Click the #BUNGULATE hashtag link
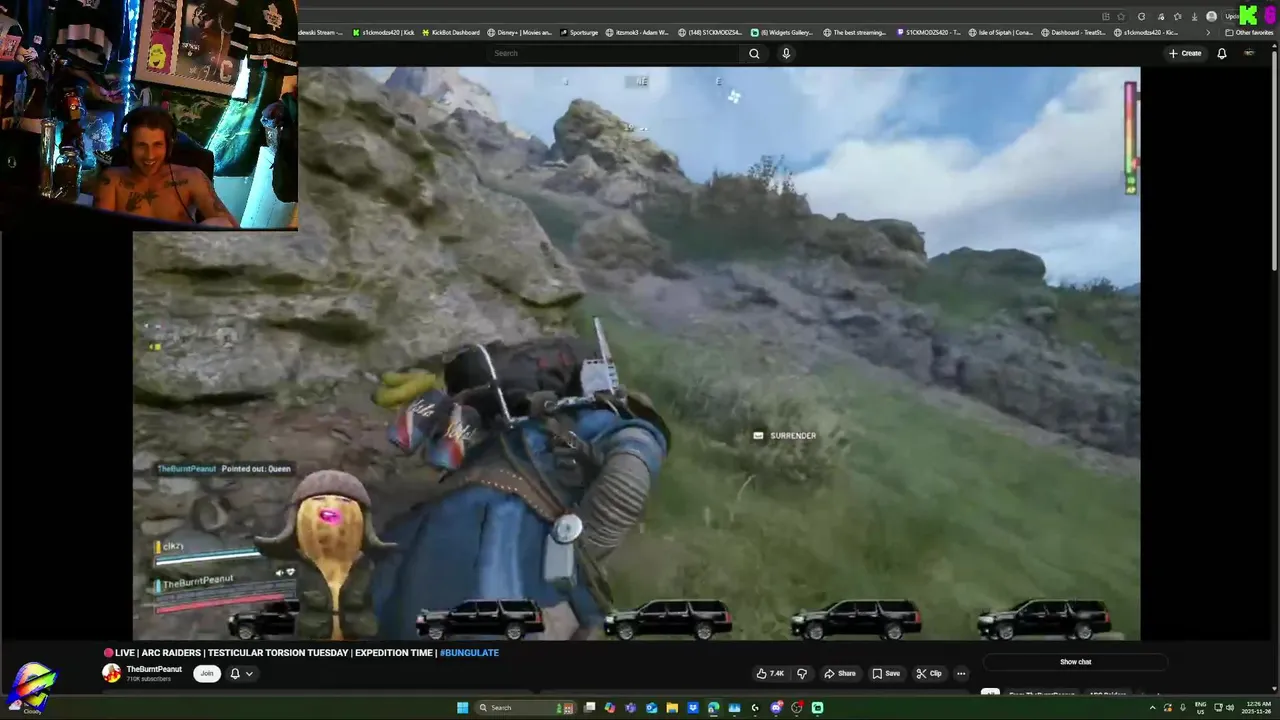This screenshot has height=720, width=1280. coord(469,653)
